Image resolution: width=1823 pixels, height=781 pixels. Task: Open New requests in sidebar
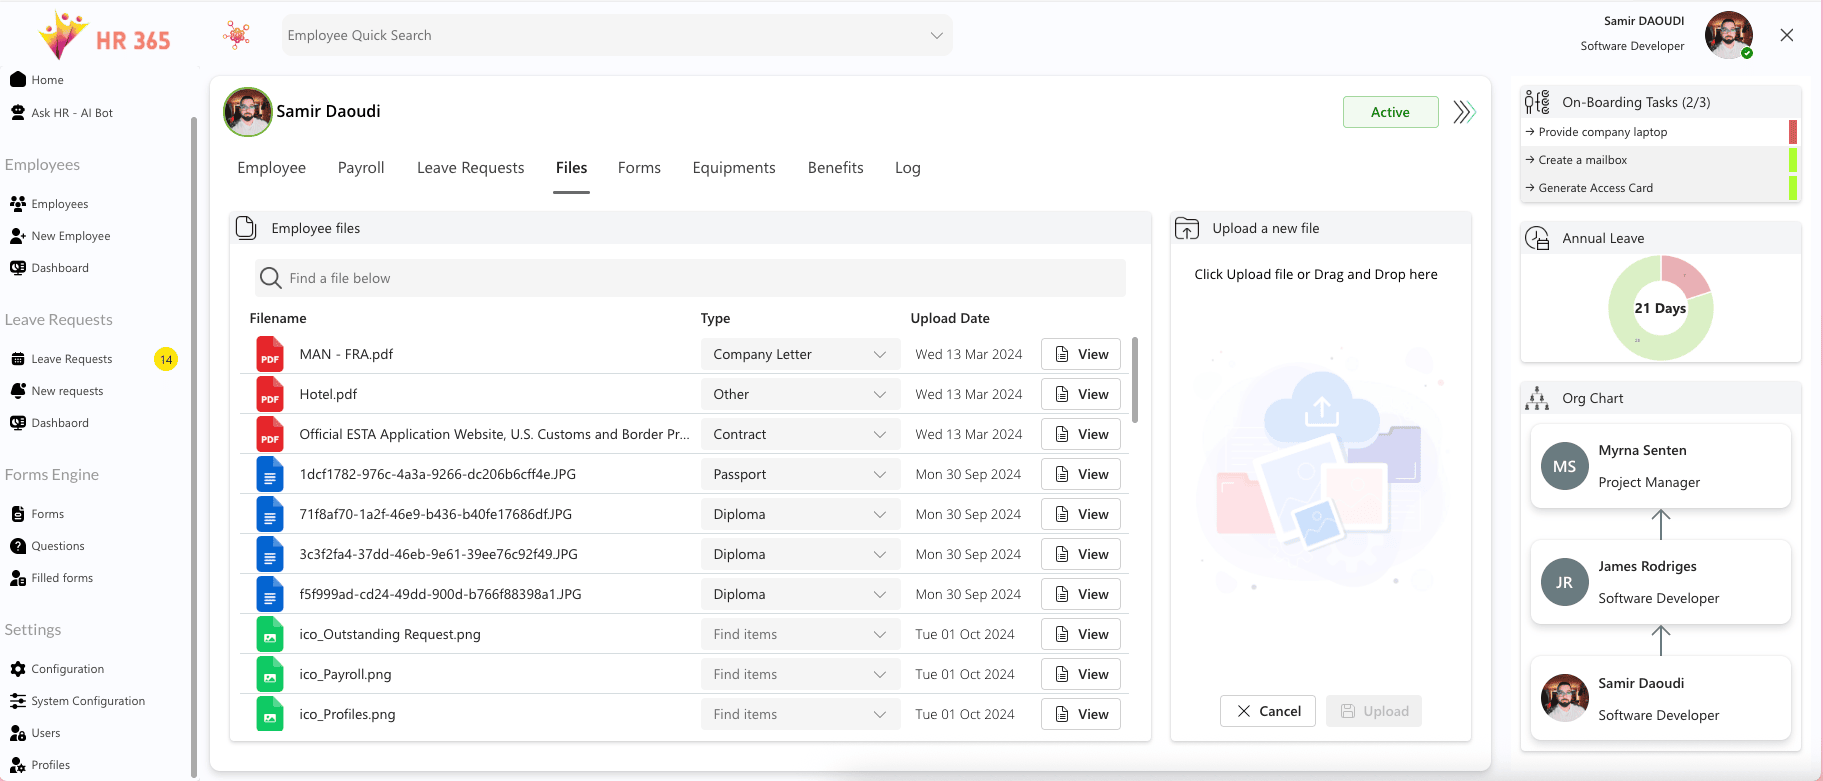click(56, 391)
